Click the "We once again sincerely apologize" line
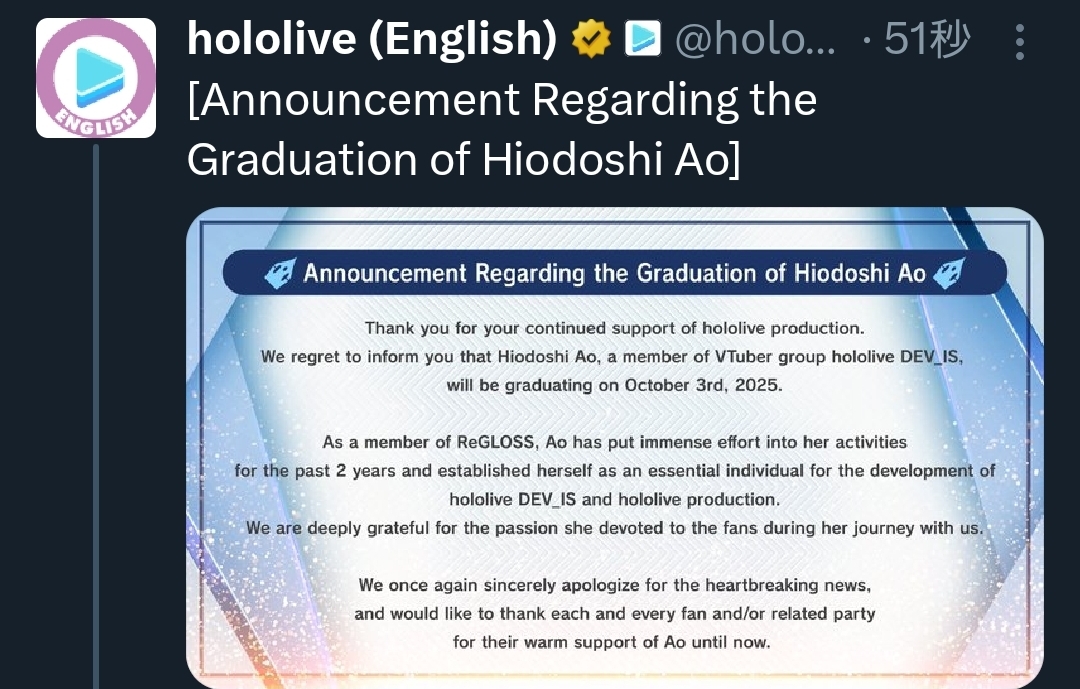This screenshot has width=1080, height=689. pos(614,585)
